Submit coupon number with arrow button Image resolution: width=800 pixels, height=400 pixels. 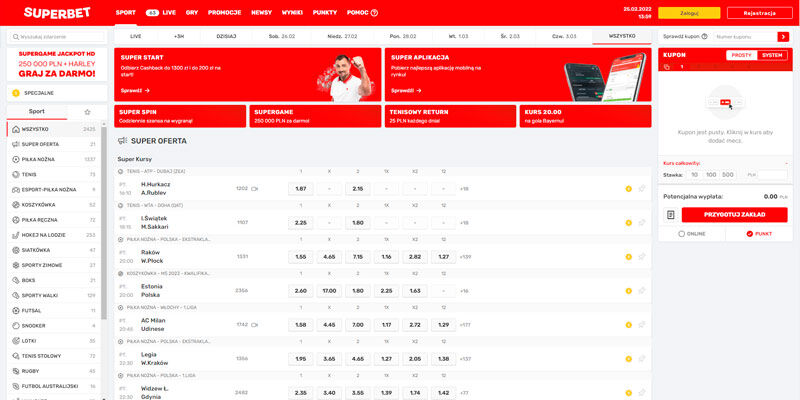click(783, 37)
